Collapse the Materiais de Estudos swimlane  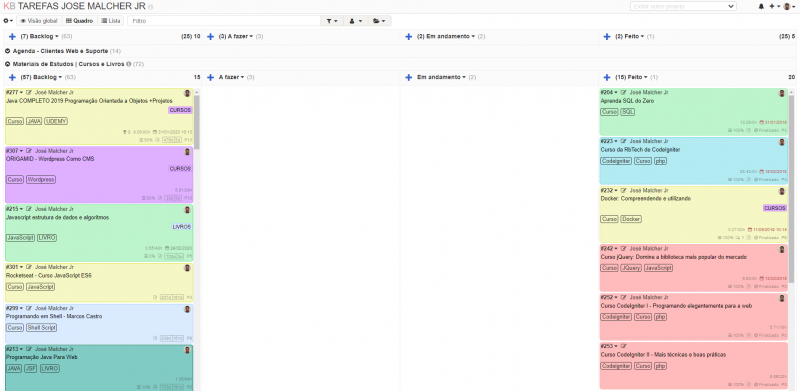pyautogui.click(x=8, y=64)
